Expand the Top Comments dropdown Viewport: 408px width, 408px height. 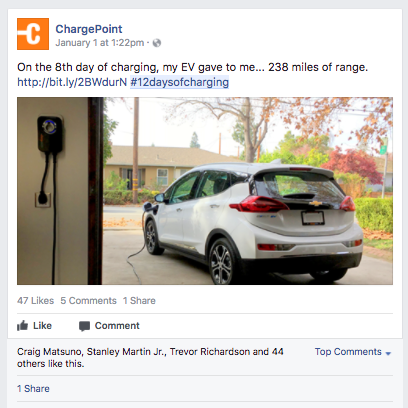pos(353,352)
